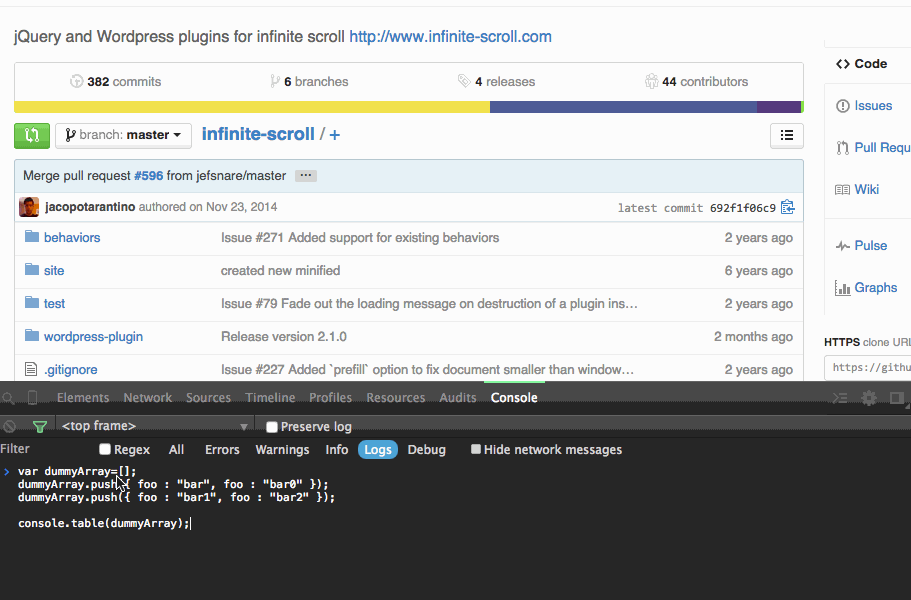Toggle DevTools device mode phone icon
The image size is (911, 600).
coord(33,398)
